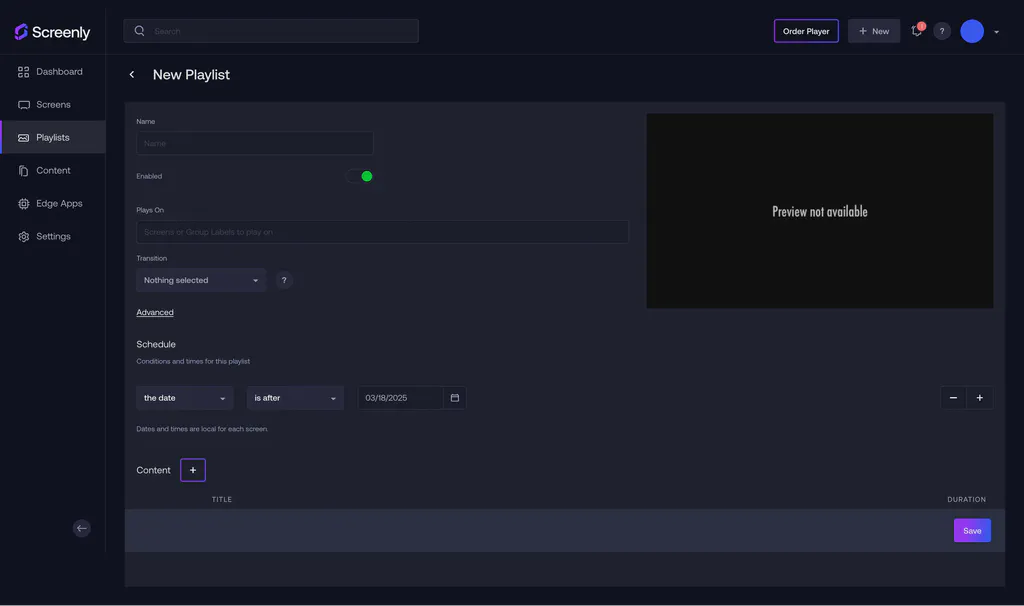Open the notifications bell icon

point(915,31)
